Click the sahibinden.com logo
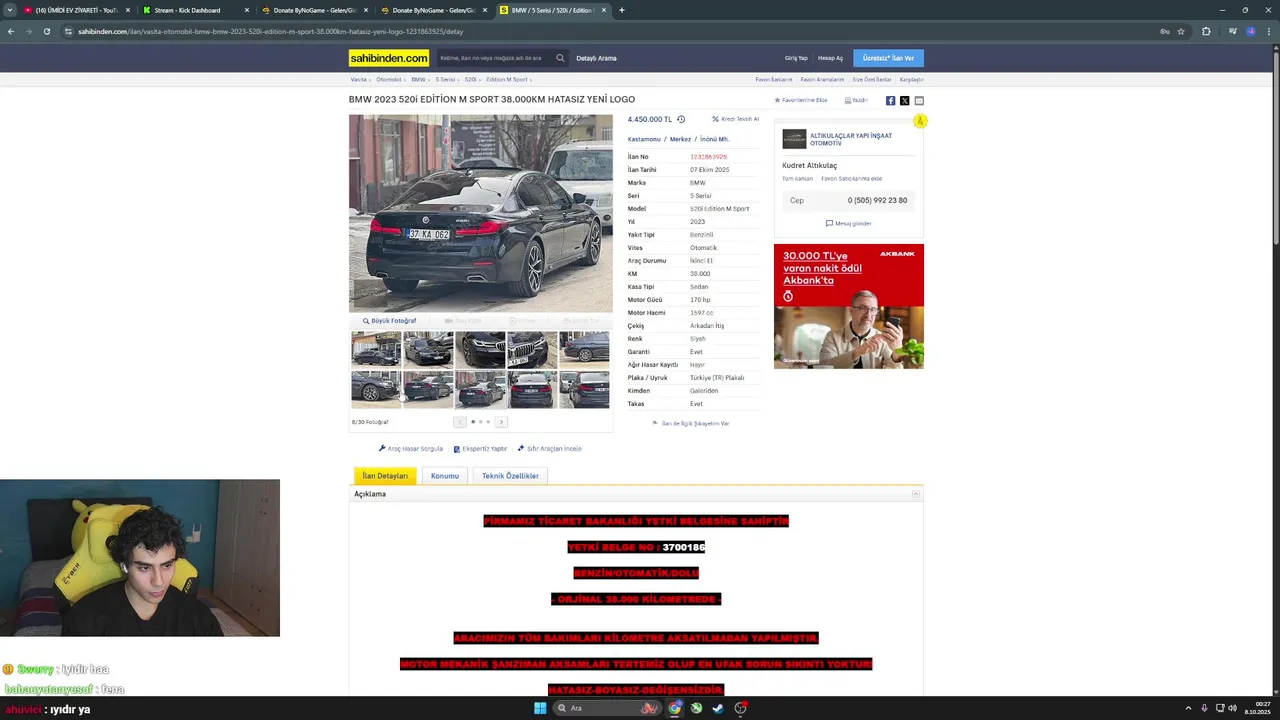Image resolution: width=1280 pixels, height=720 pixels. coord(389,58)
